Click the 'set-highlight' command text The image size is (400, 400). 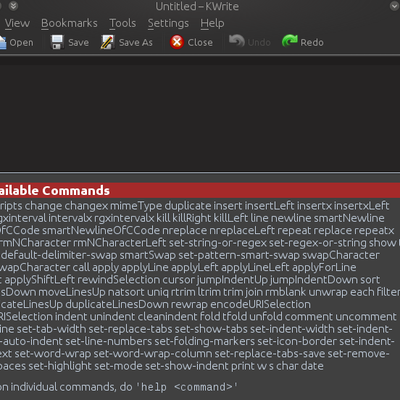pyautogui.click(x=60, y=366)
